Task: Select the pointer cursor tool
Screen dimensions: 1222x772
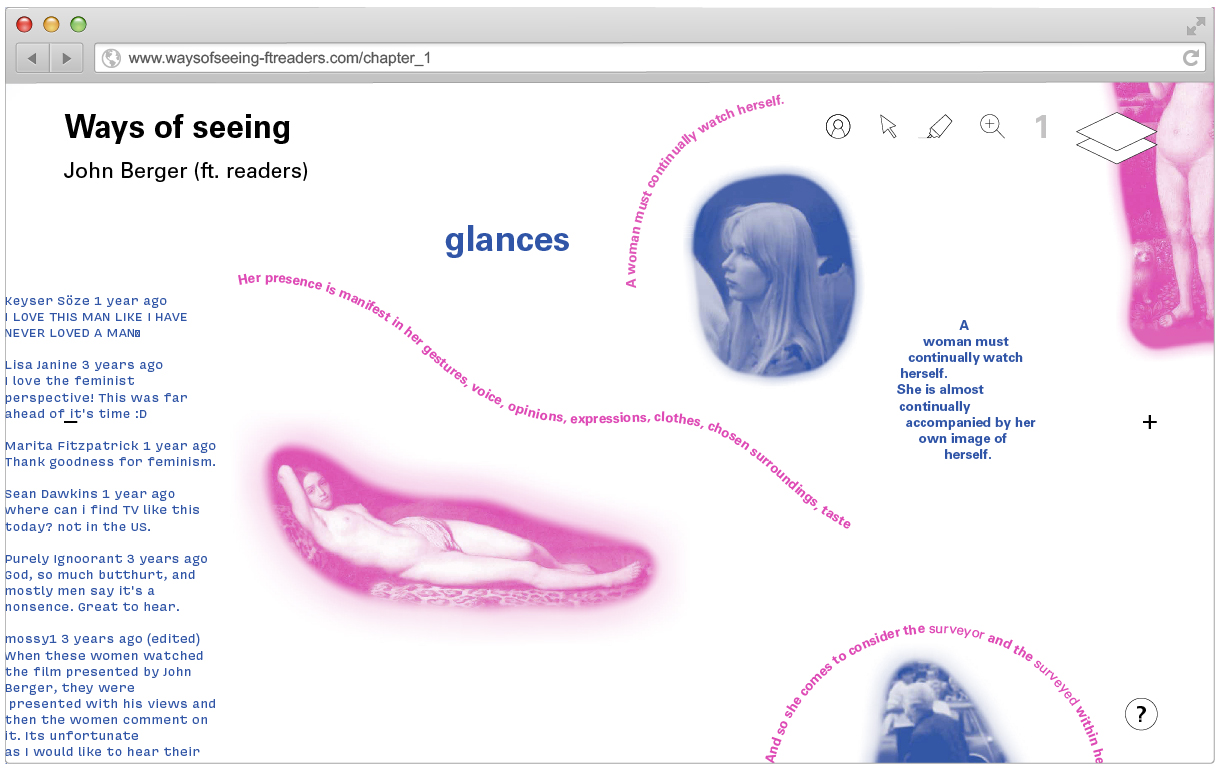Action: (888, 126)
